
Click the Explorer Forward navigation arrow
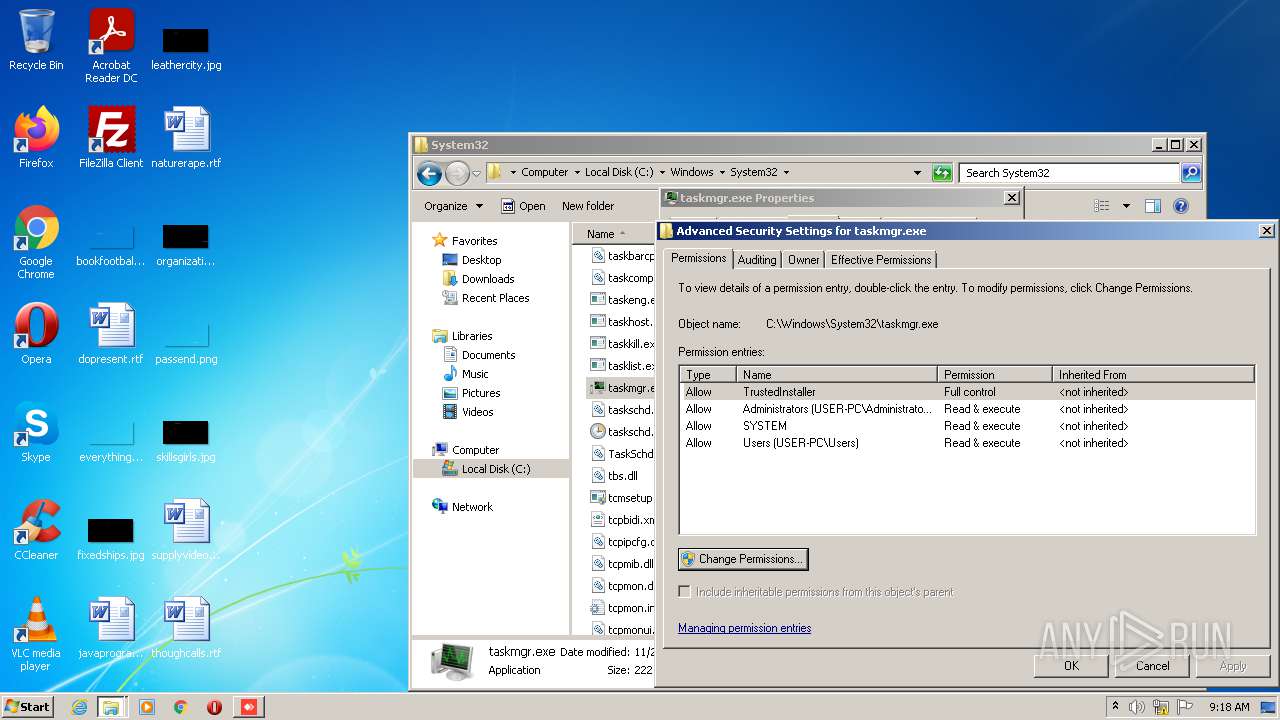(x=457, y=173)
